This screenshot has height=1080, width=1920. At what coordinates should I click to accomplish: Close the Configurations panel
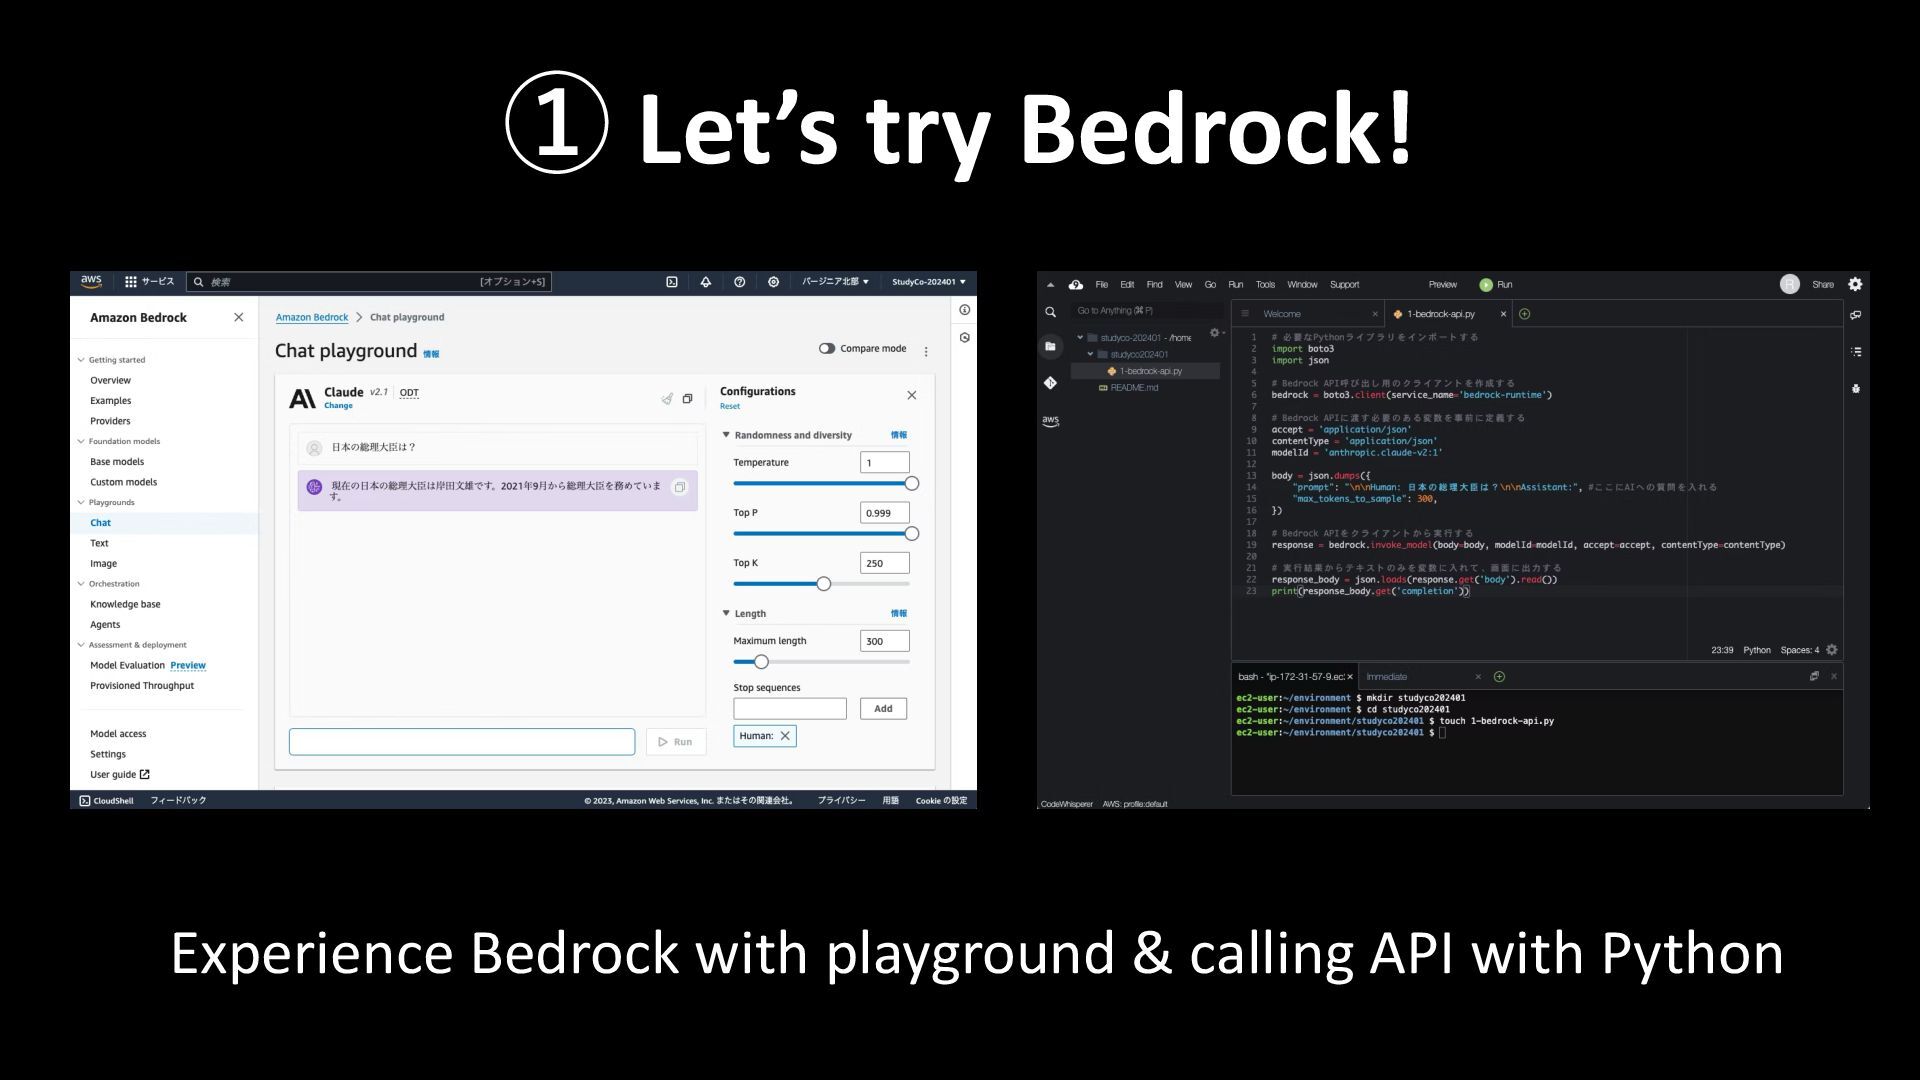[912, 395]
